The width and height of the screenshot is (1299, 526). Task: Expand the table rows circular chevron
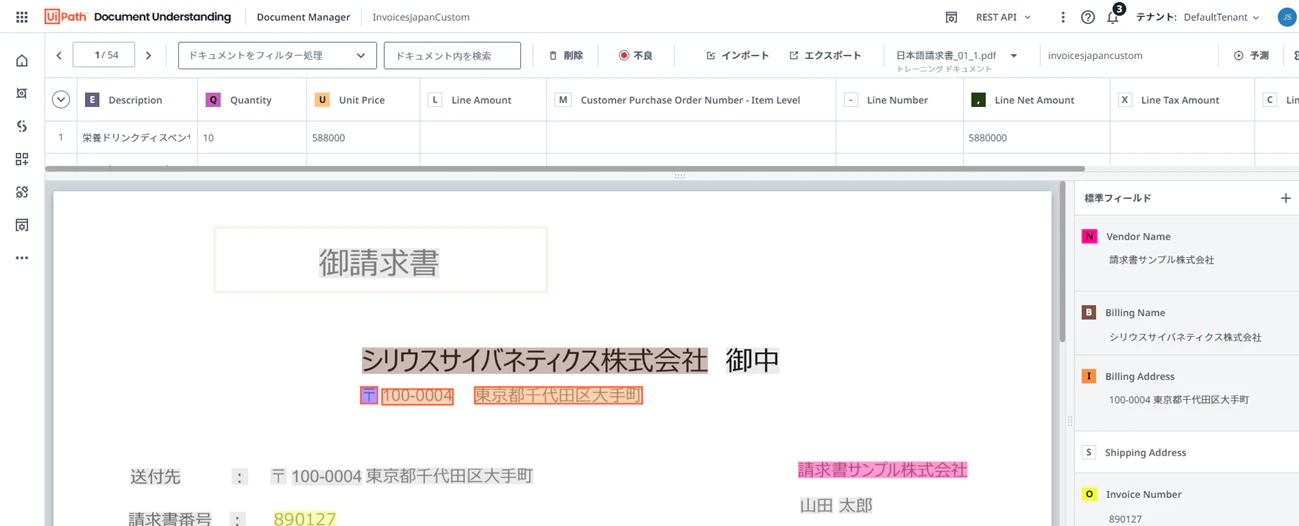tap(61, 100)
